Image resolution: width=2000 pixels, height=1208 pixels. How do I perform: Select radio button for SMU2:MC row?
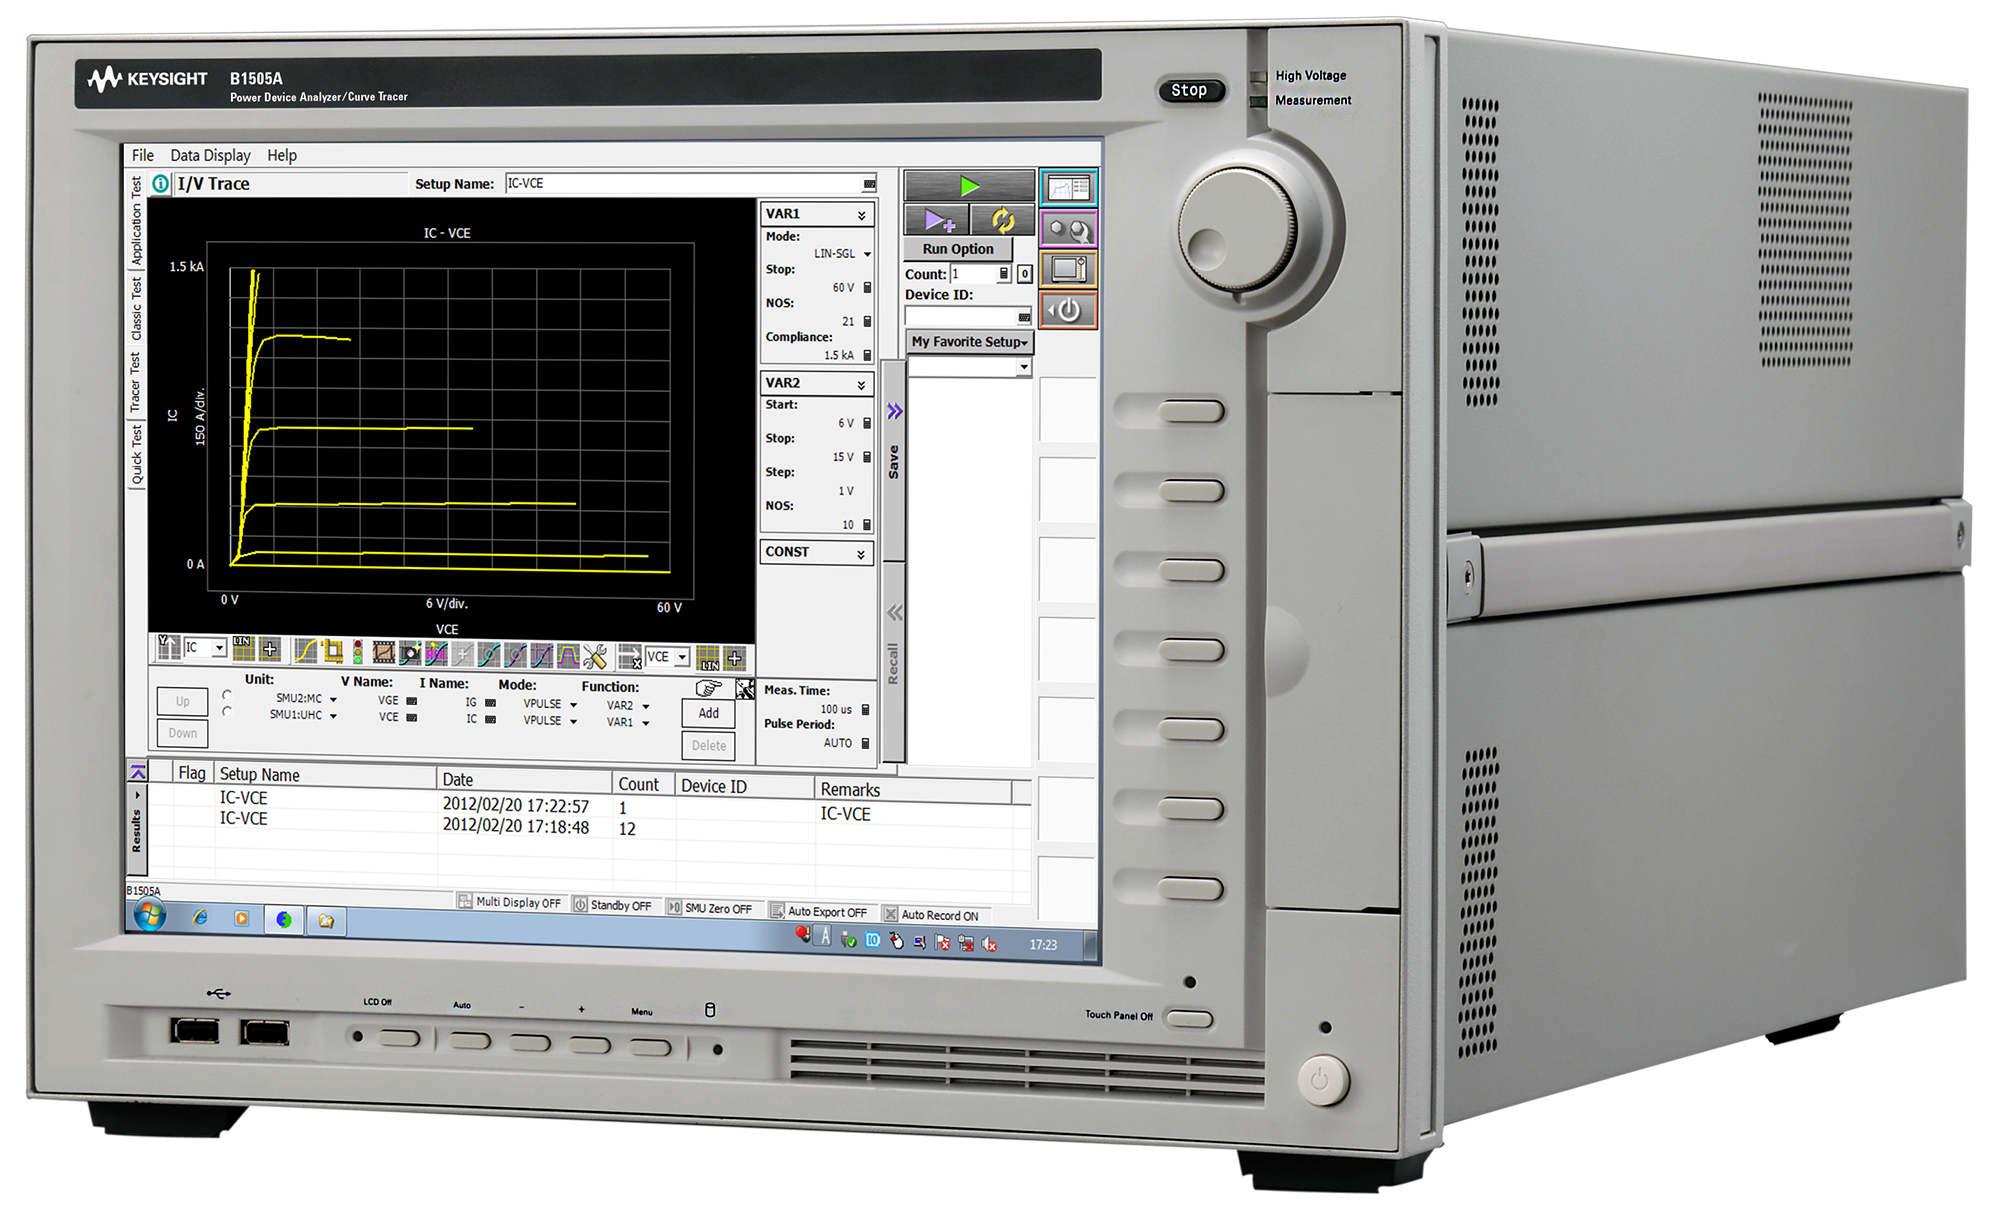tap(227, 695)
